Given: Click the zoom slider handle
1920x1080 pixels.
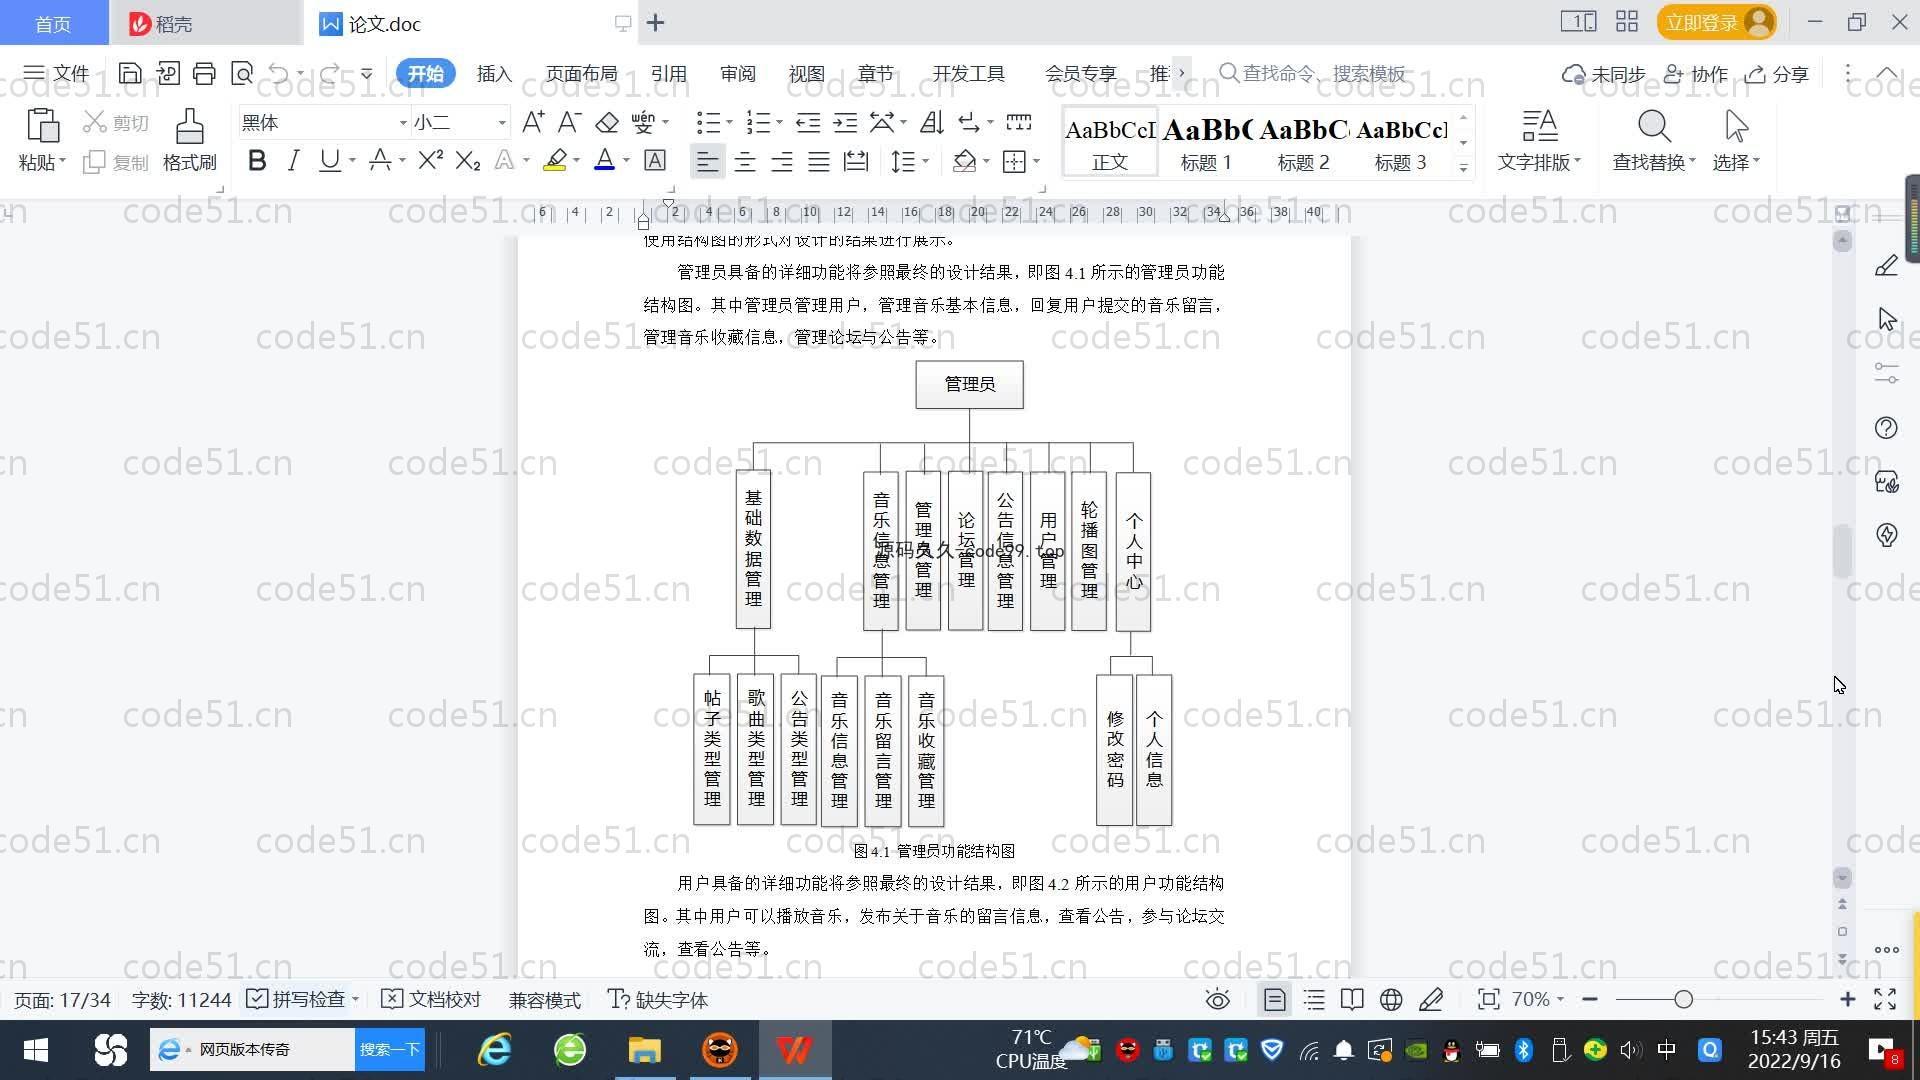Looking at the screenshot, I should pyautogui.click(x=1683, y=1000).
